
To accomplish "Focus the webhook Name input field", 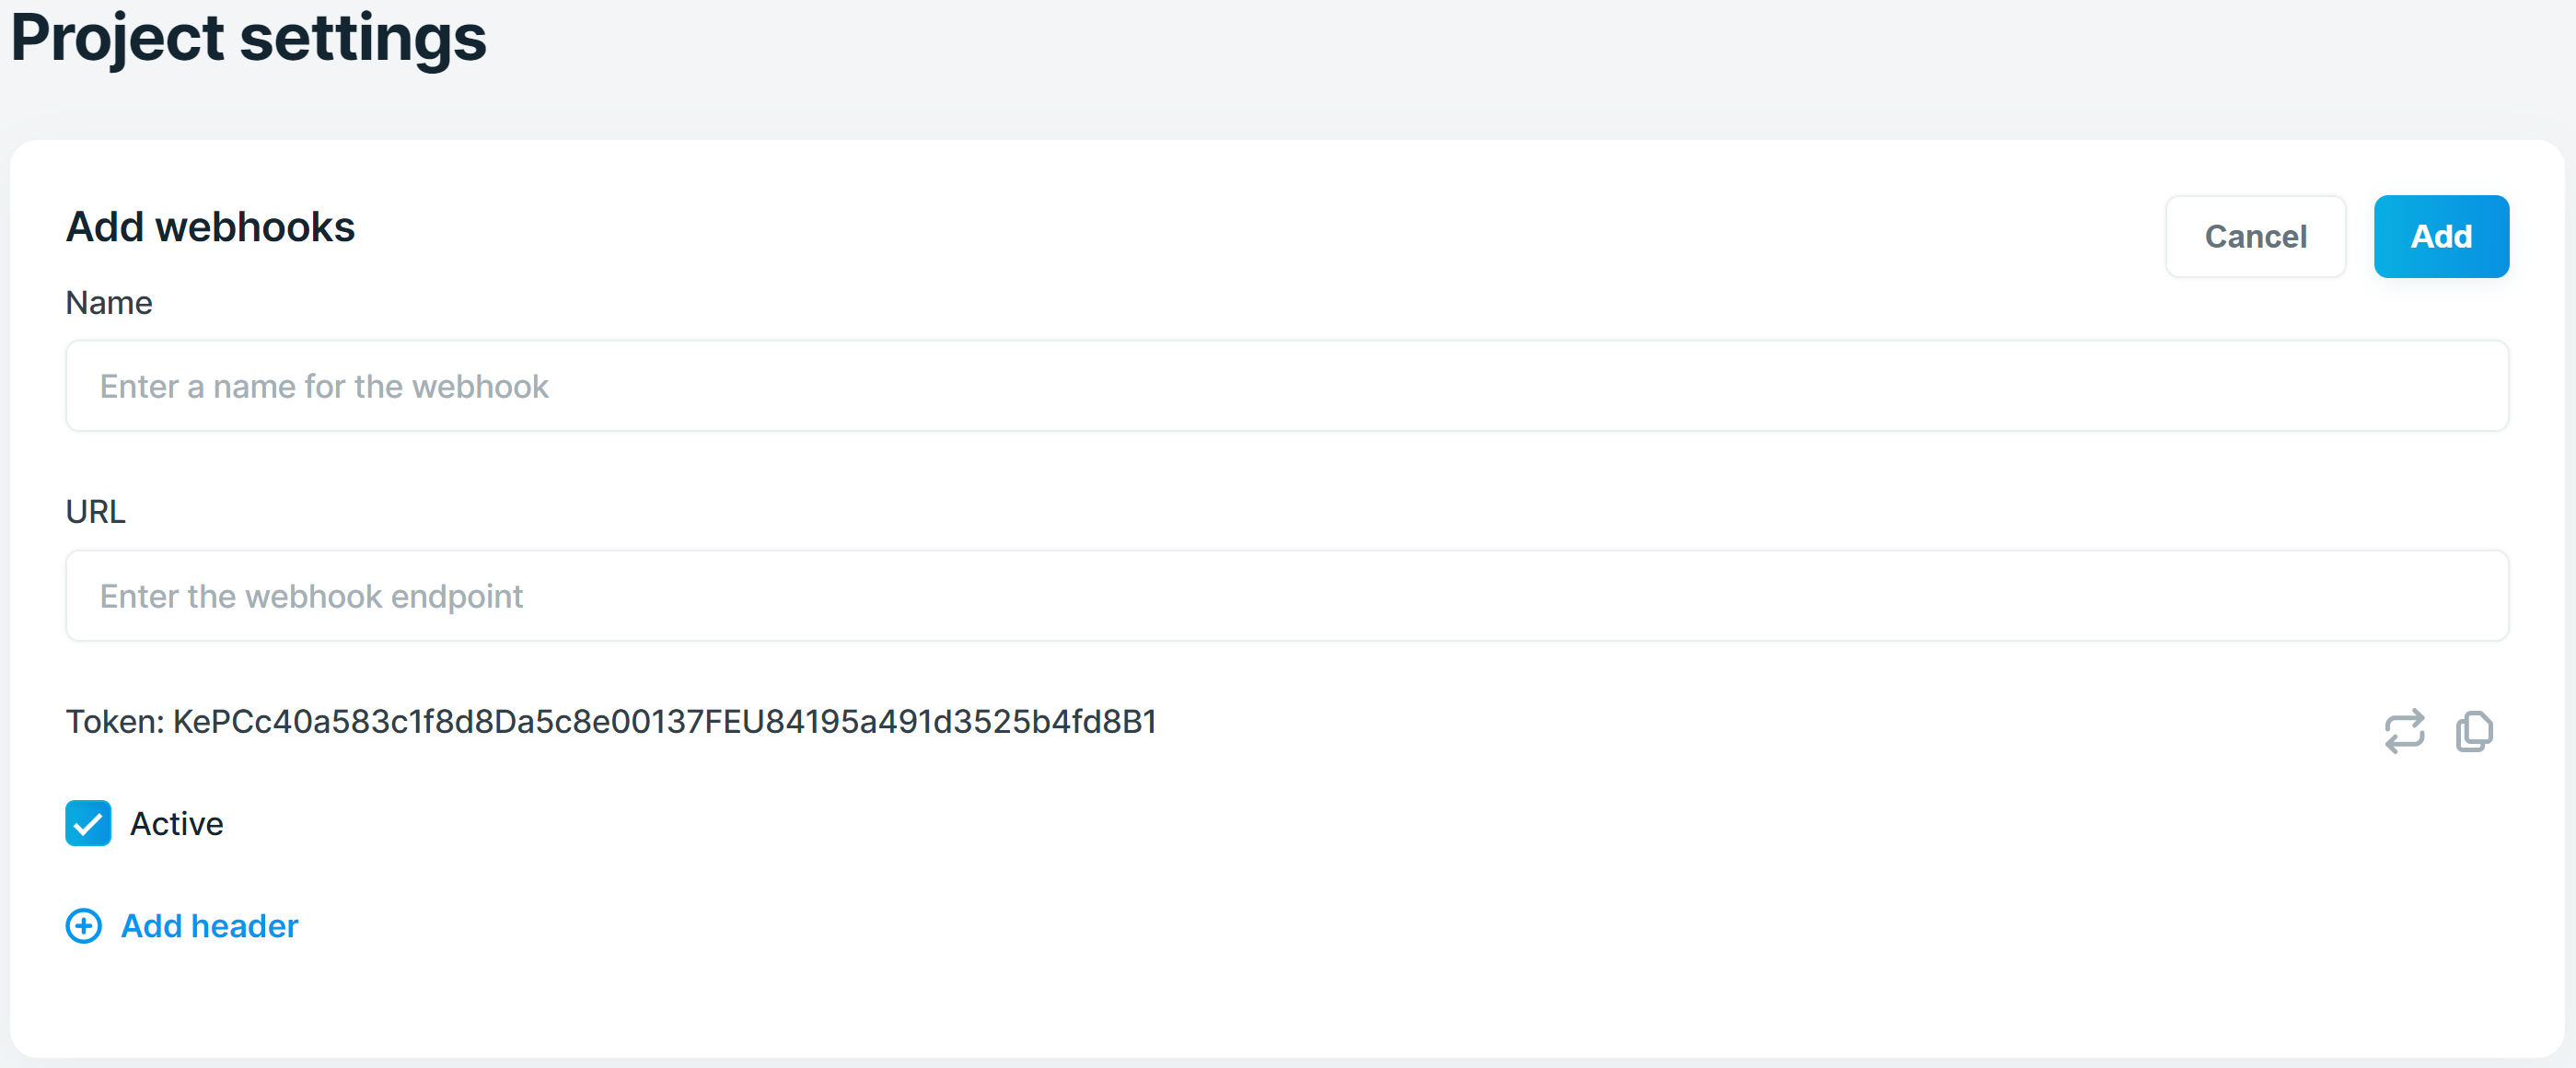I will point(1287,386).
